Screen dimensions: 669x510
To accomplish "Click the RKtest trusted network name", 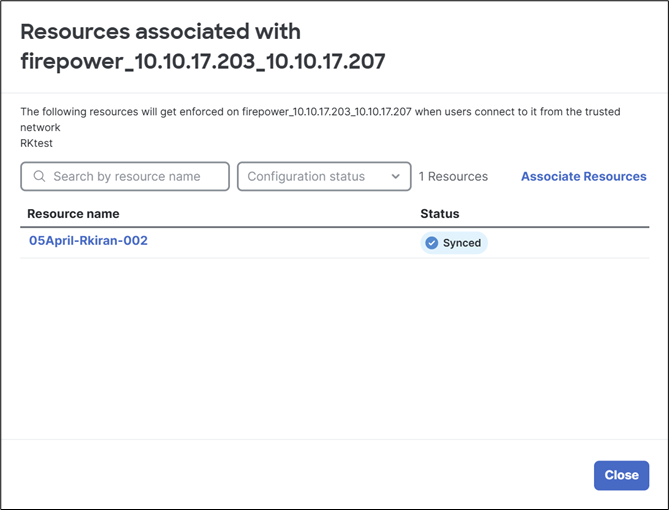I will [x=36, y=143].
